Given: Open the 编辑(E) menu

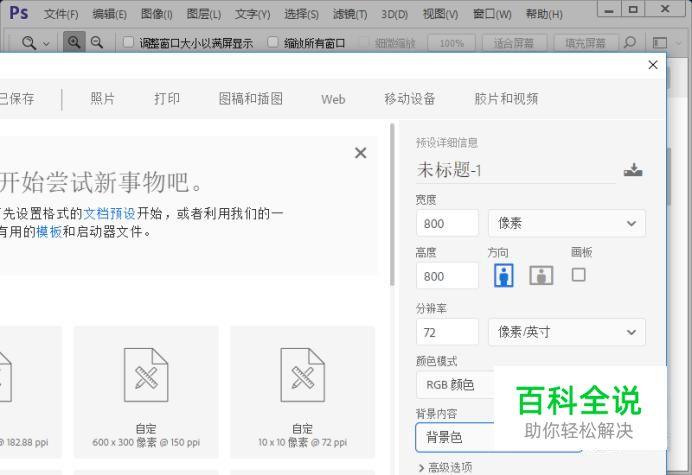Looking at the screenshot, I should [x=109, y=14].
